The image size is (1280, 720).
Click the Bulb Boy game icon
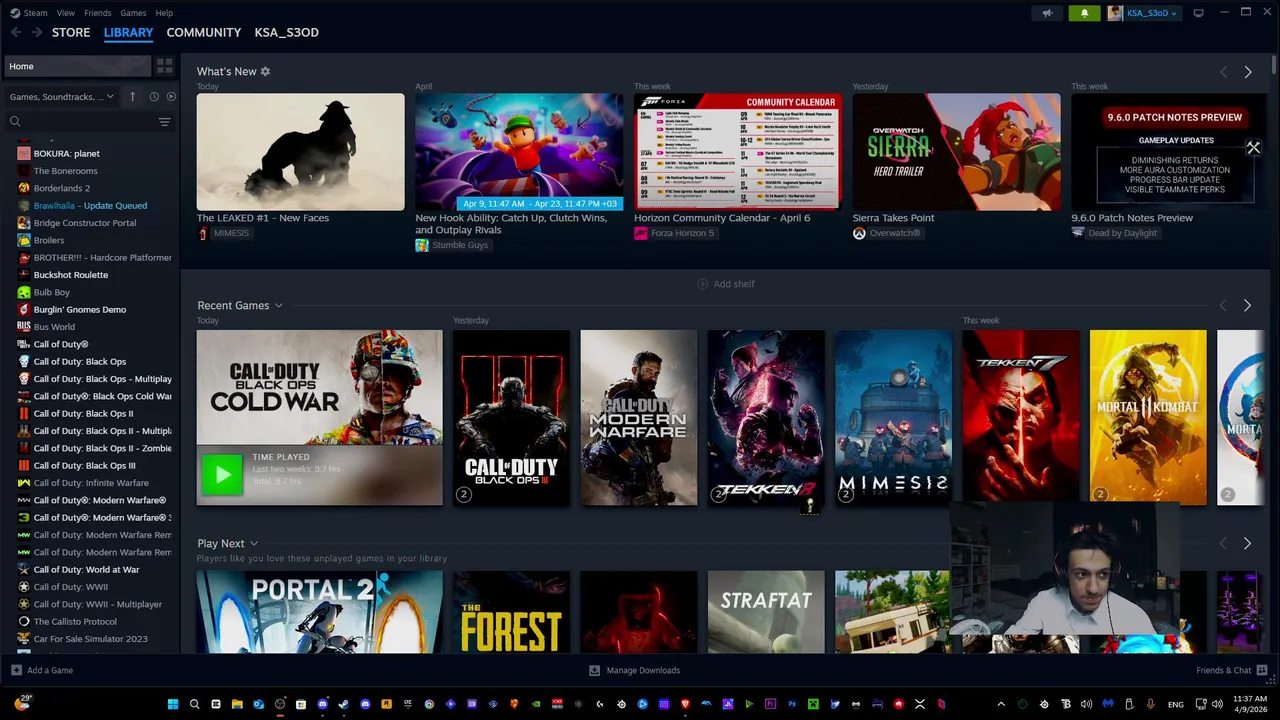click(x=24, y=292)
